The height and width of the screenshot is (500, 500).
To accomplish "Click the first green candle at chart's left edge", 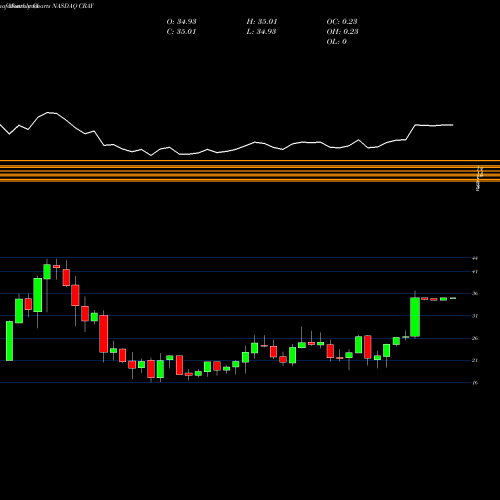I will coord(9,341).
